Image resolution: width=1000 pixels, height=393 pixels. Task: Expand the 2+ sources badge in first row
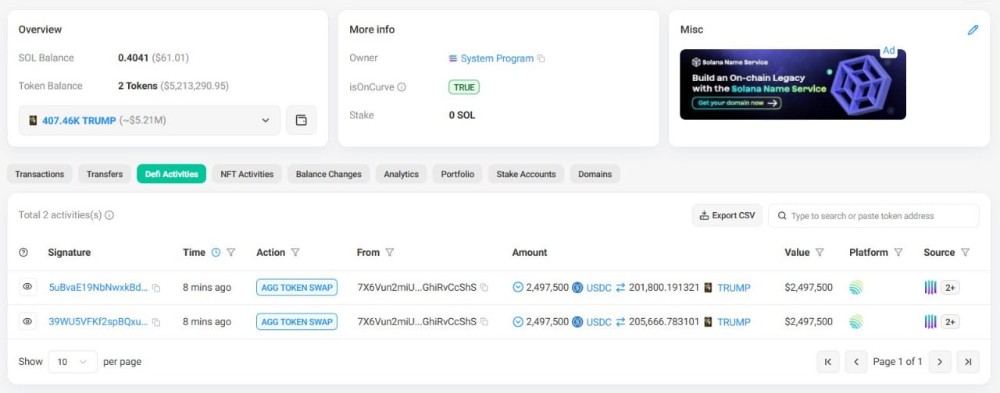pos(950,288)
